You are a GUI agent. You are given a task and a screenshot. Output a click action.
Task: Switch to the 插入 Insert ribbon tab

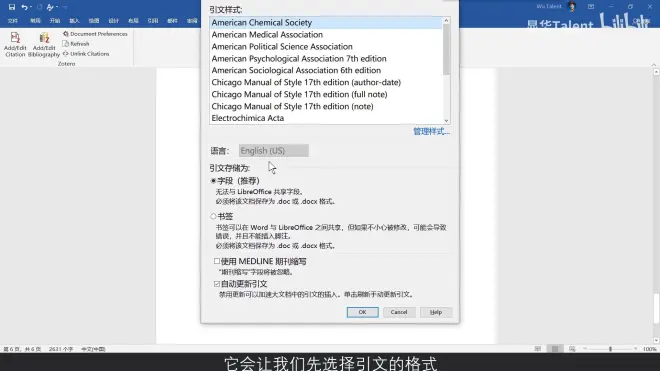pos(74,21)
